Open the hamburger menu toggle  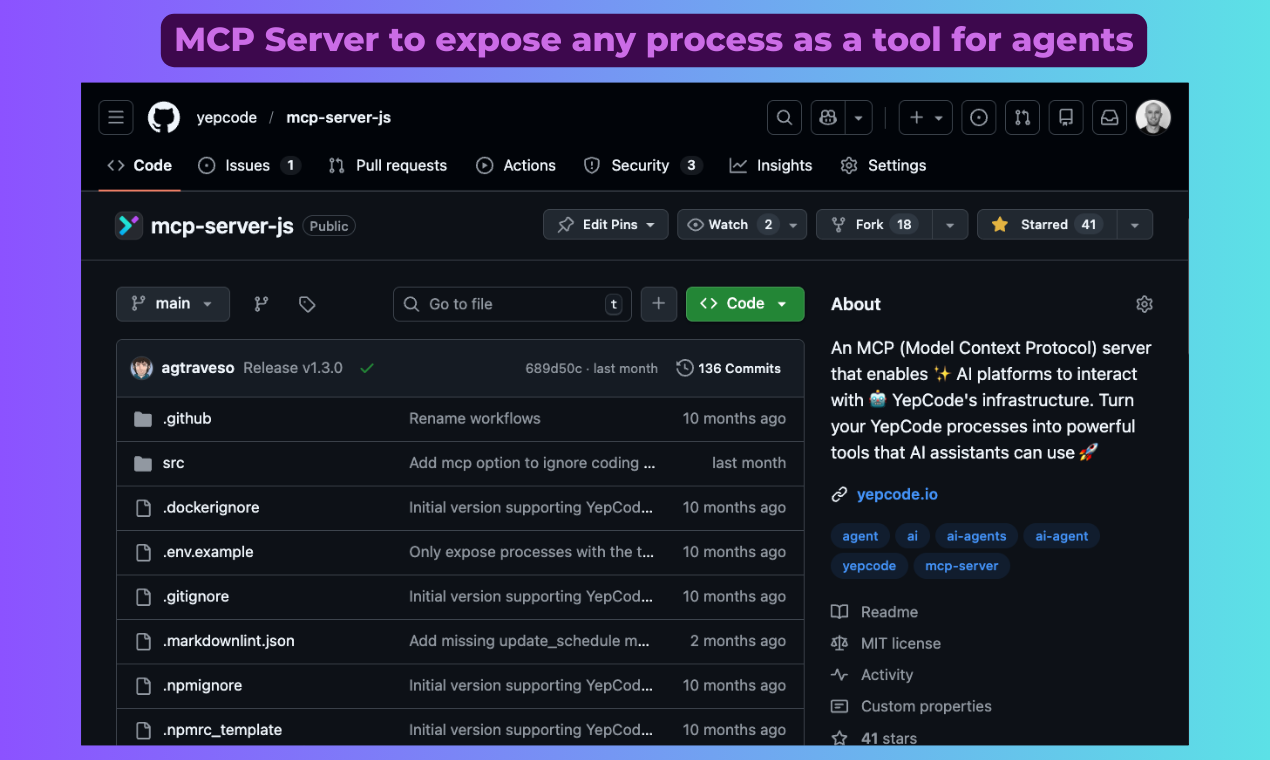coord(115,117)
